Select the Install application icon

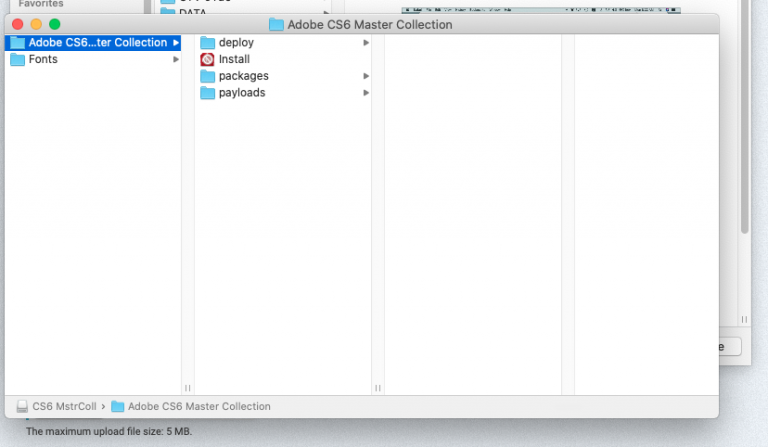tap(208, 59)
